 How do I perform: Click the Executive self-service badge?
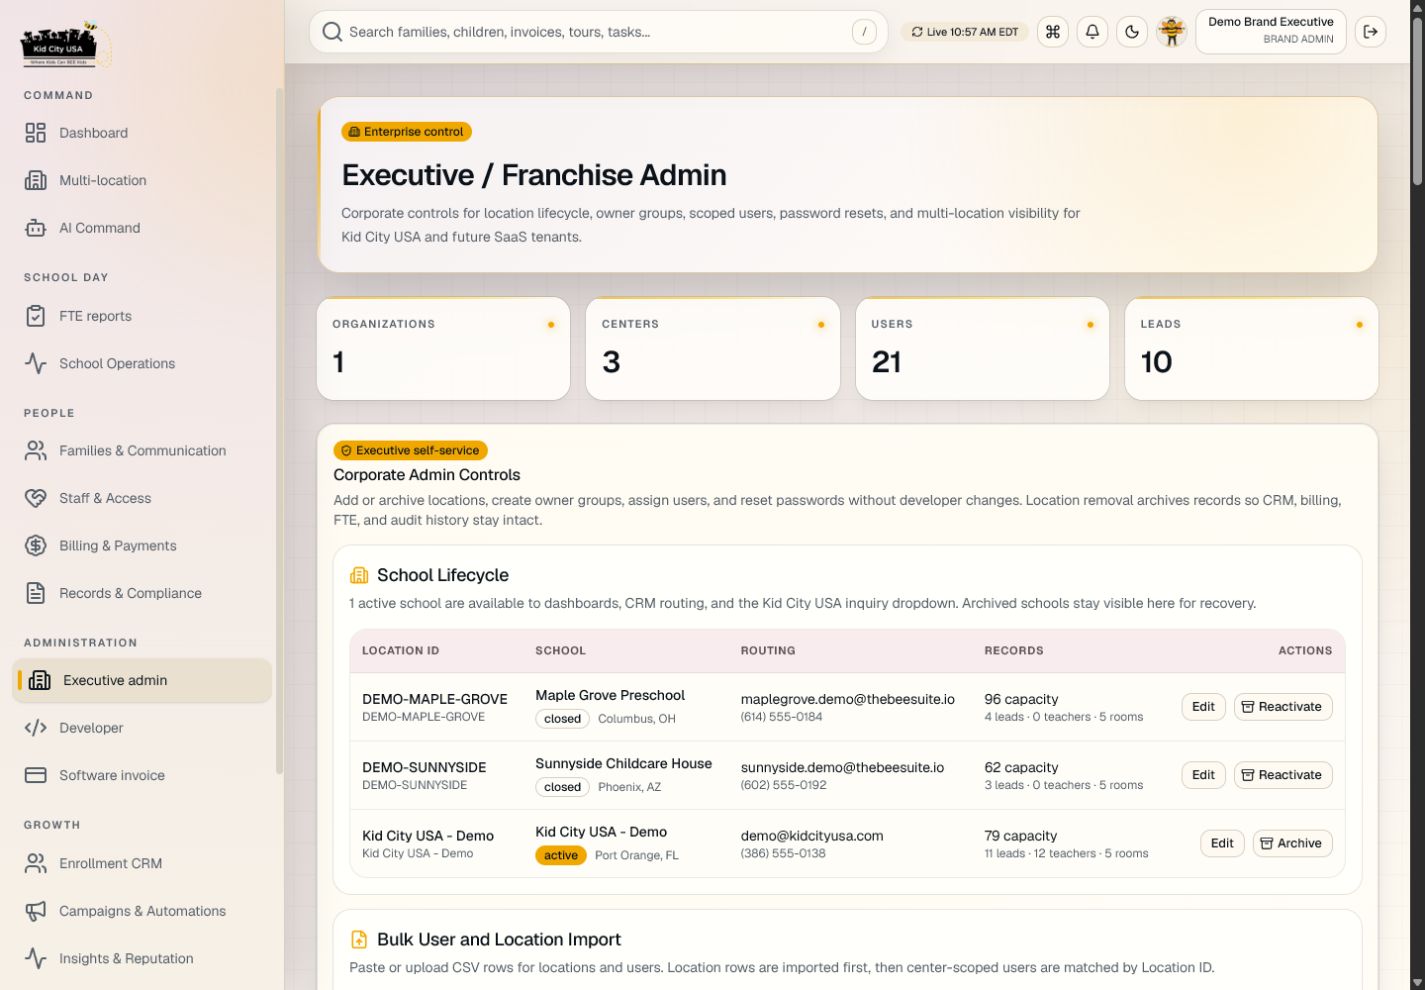410,450
